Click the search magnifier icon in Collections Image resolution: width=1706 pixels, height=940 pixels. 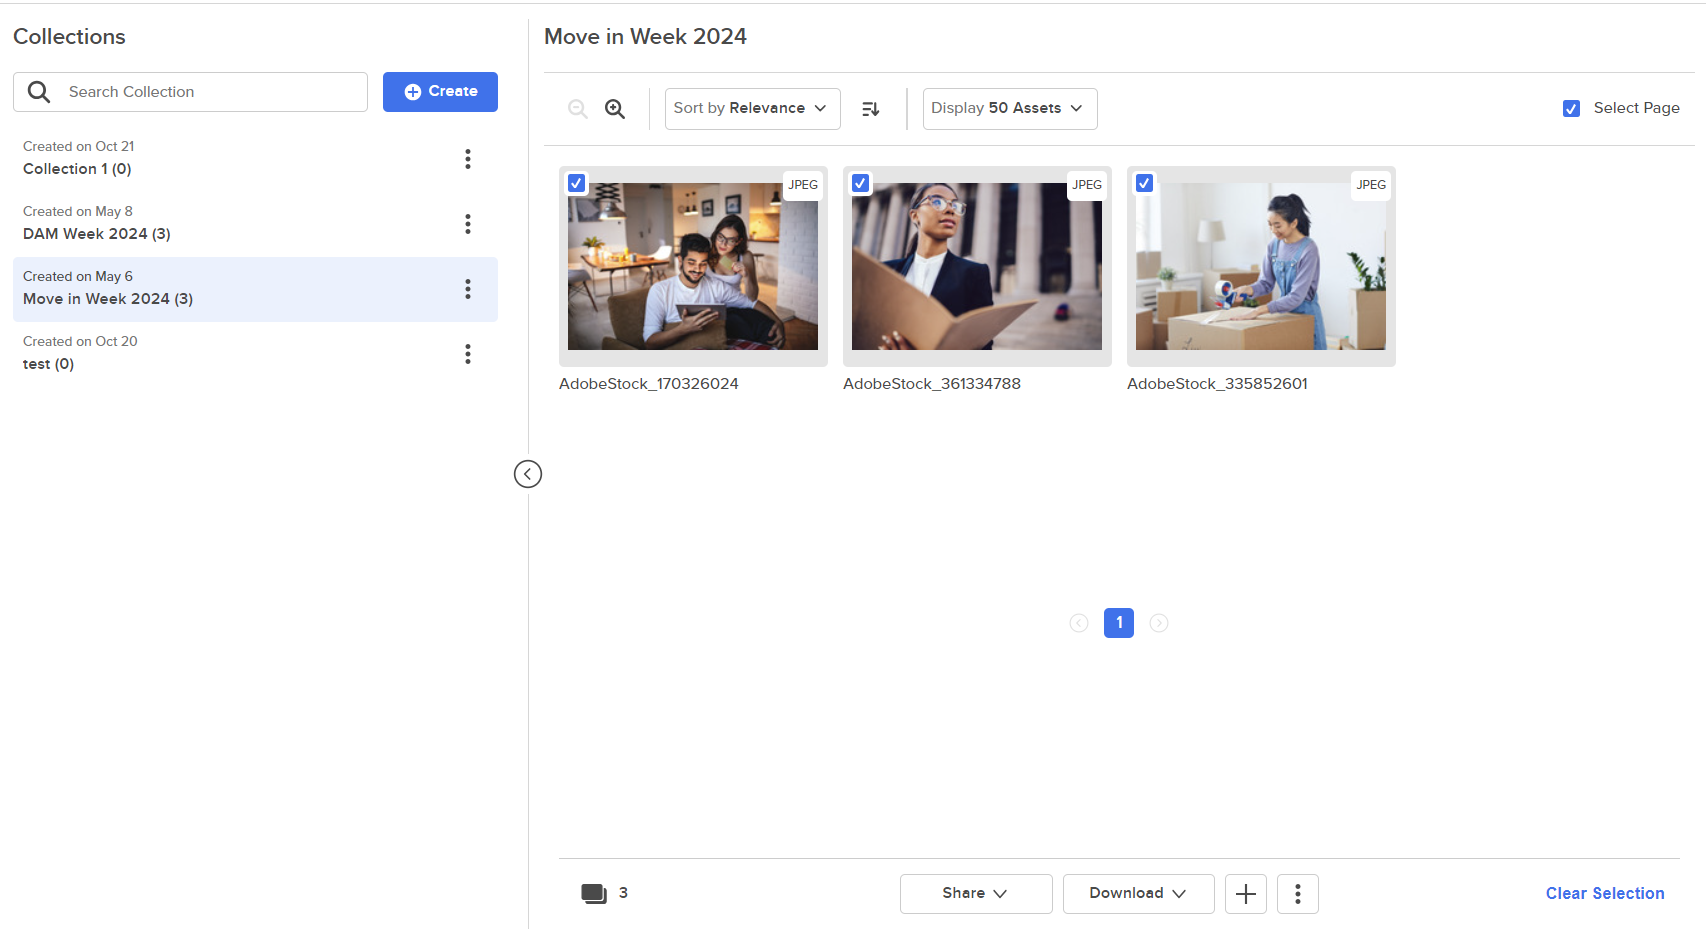pos(39,92)
